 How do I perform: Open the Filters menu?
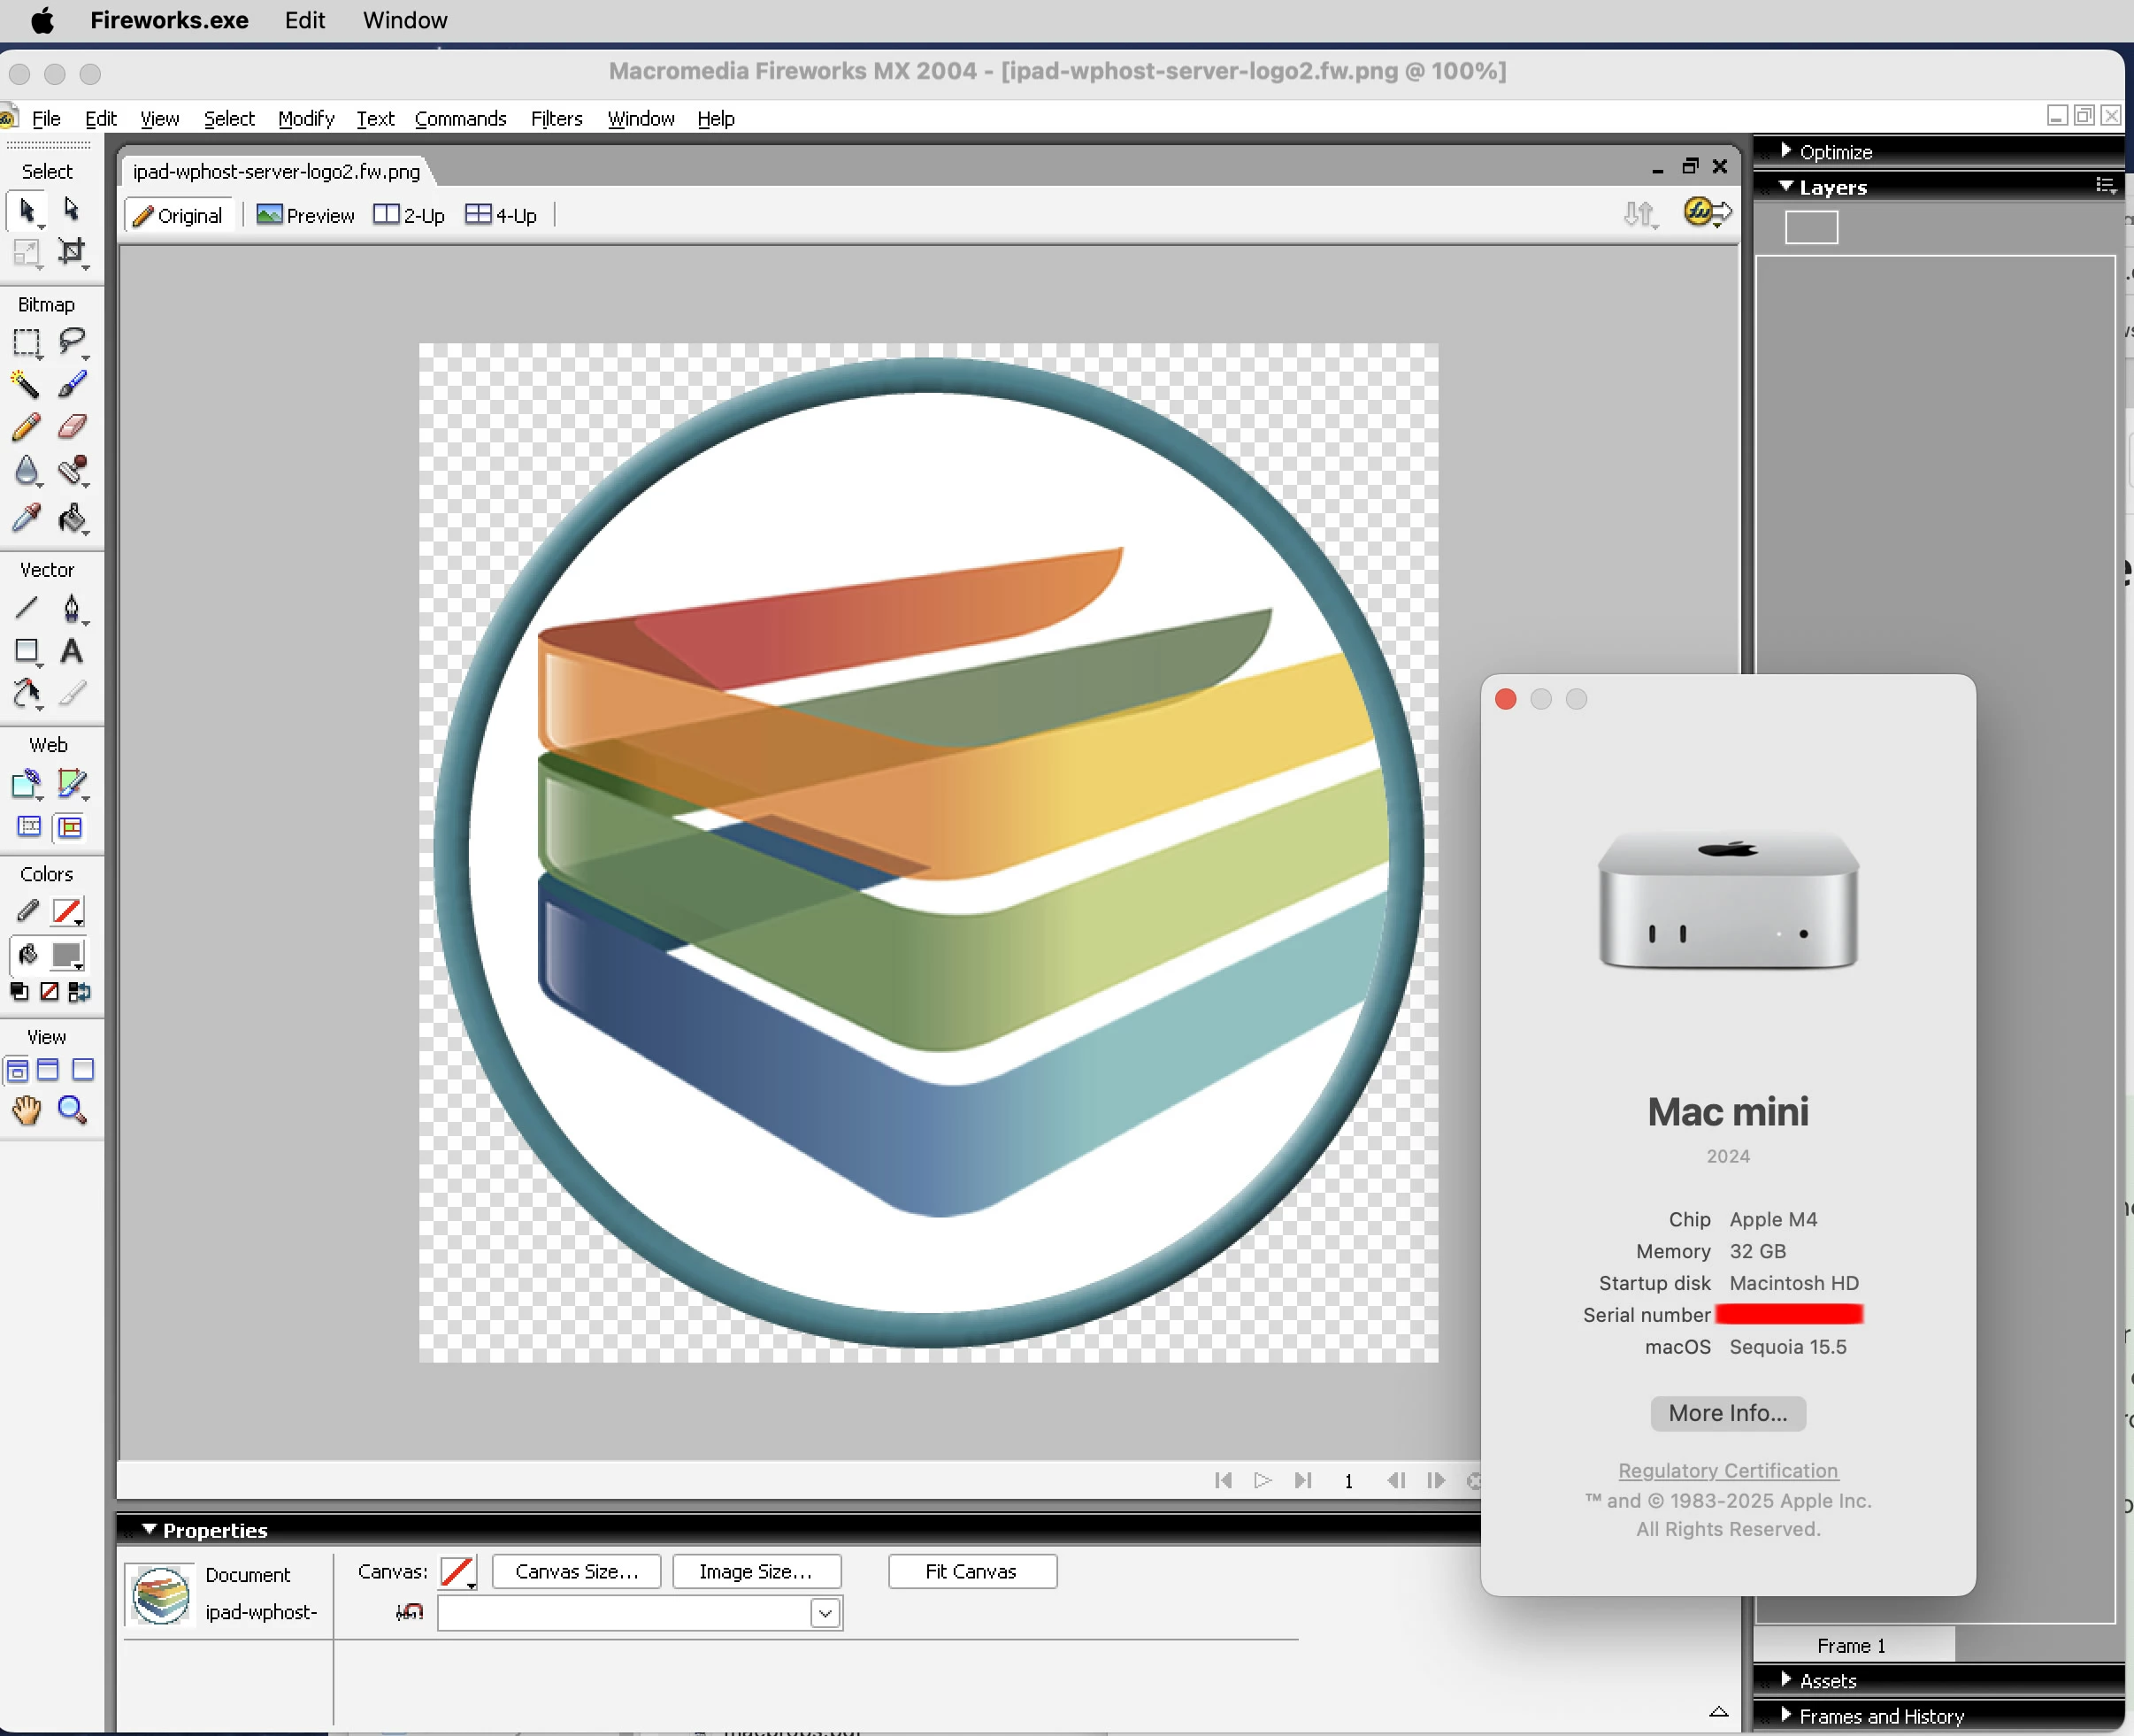(x=556, y=119)
